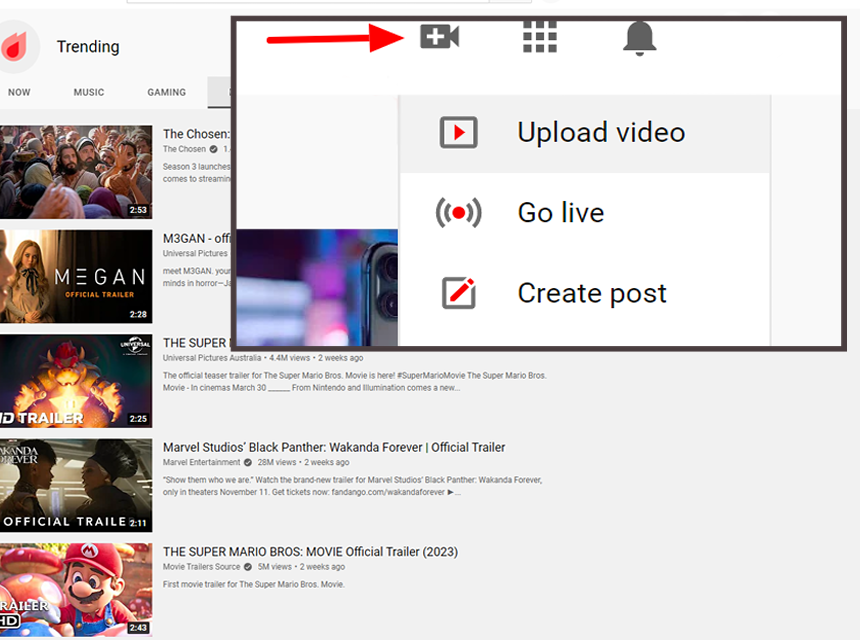Visit the Marvel Entertainment channel
The width and height of the screenshot is (860, 640).
point(201,462)
